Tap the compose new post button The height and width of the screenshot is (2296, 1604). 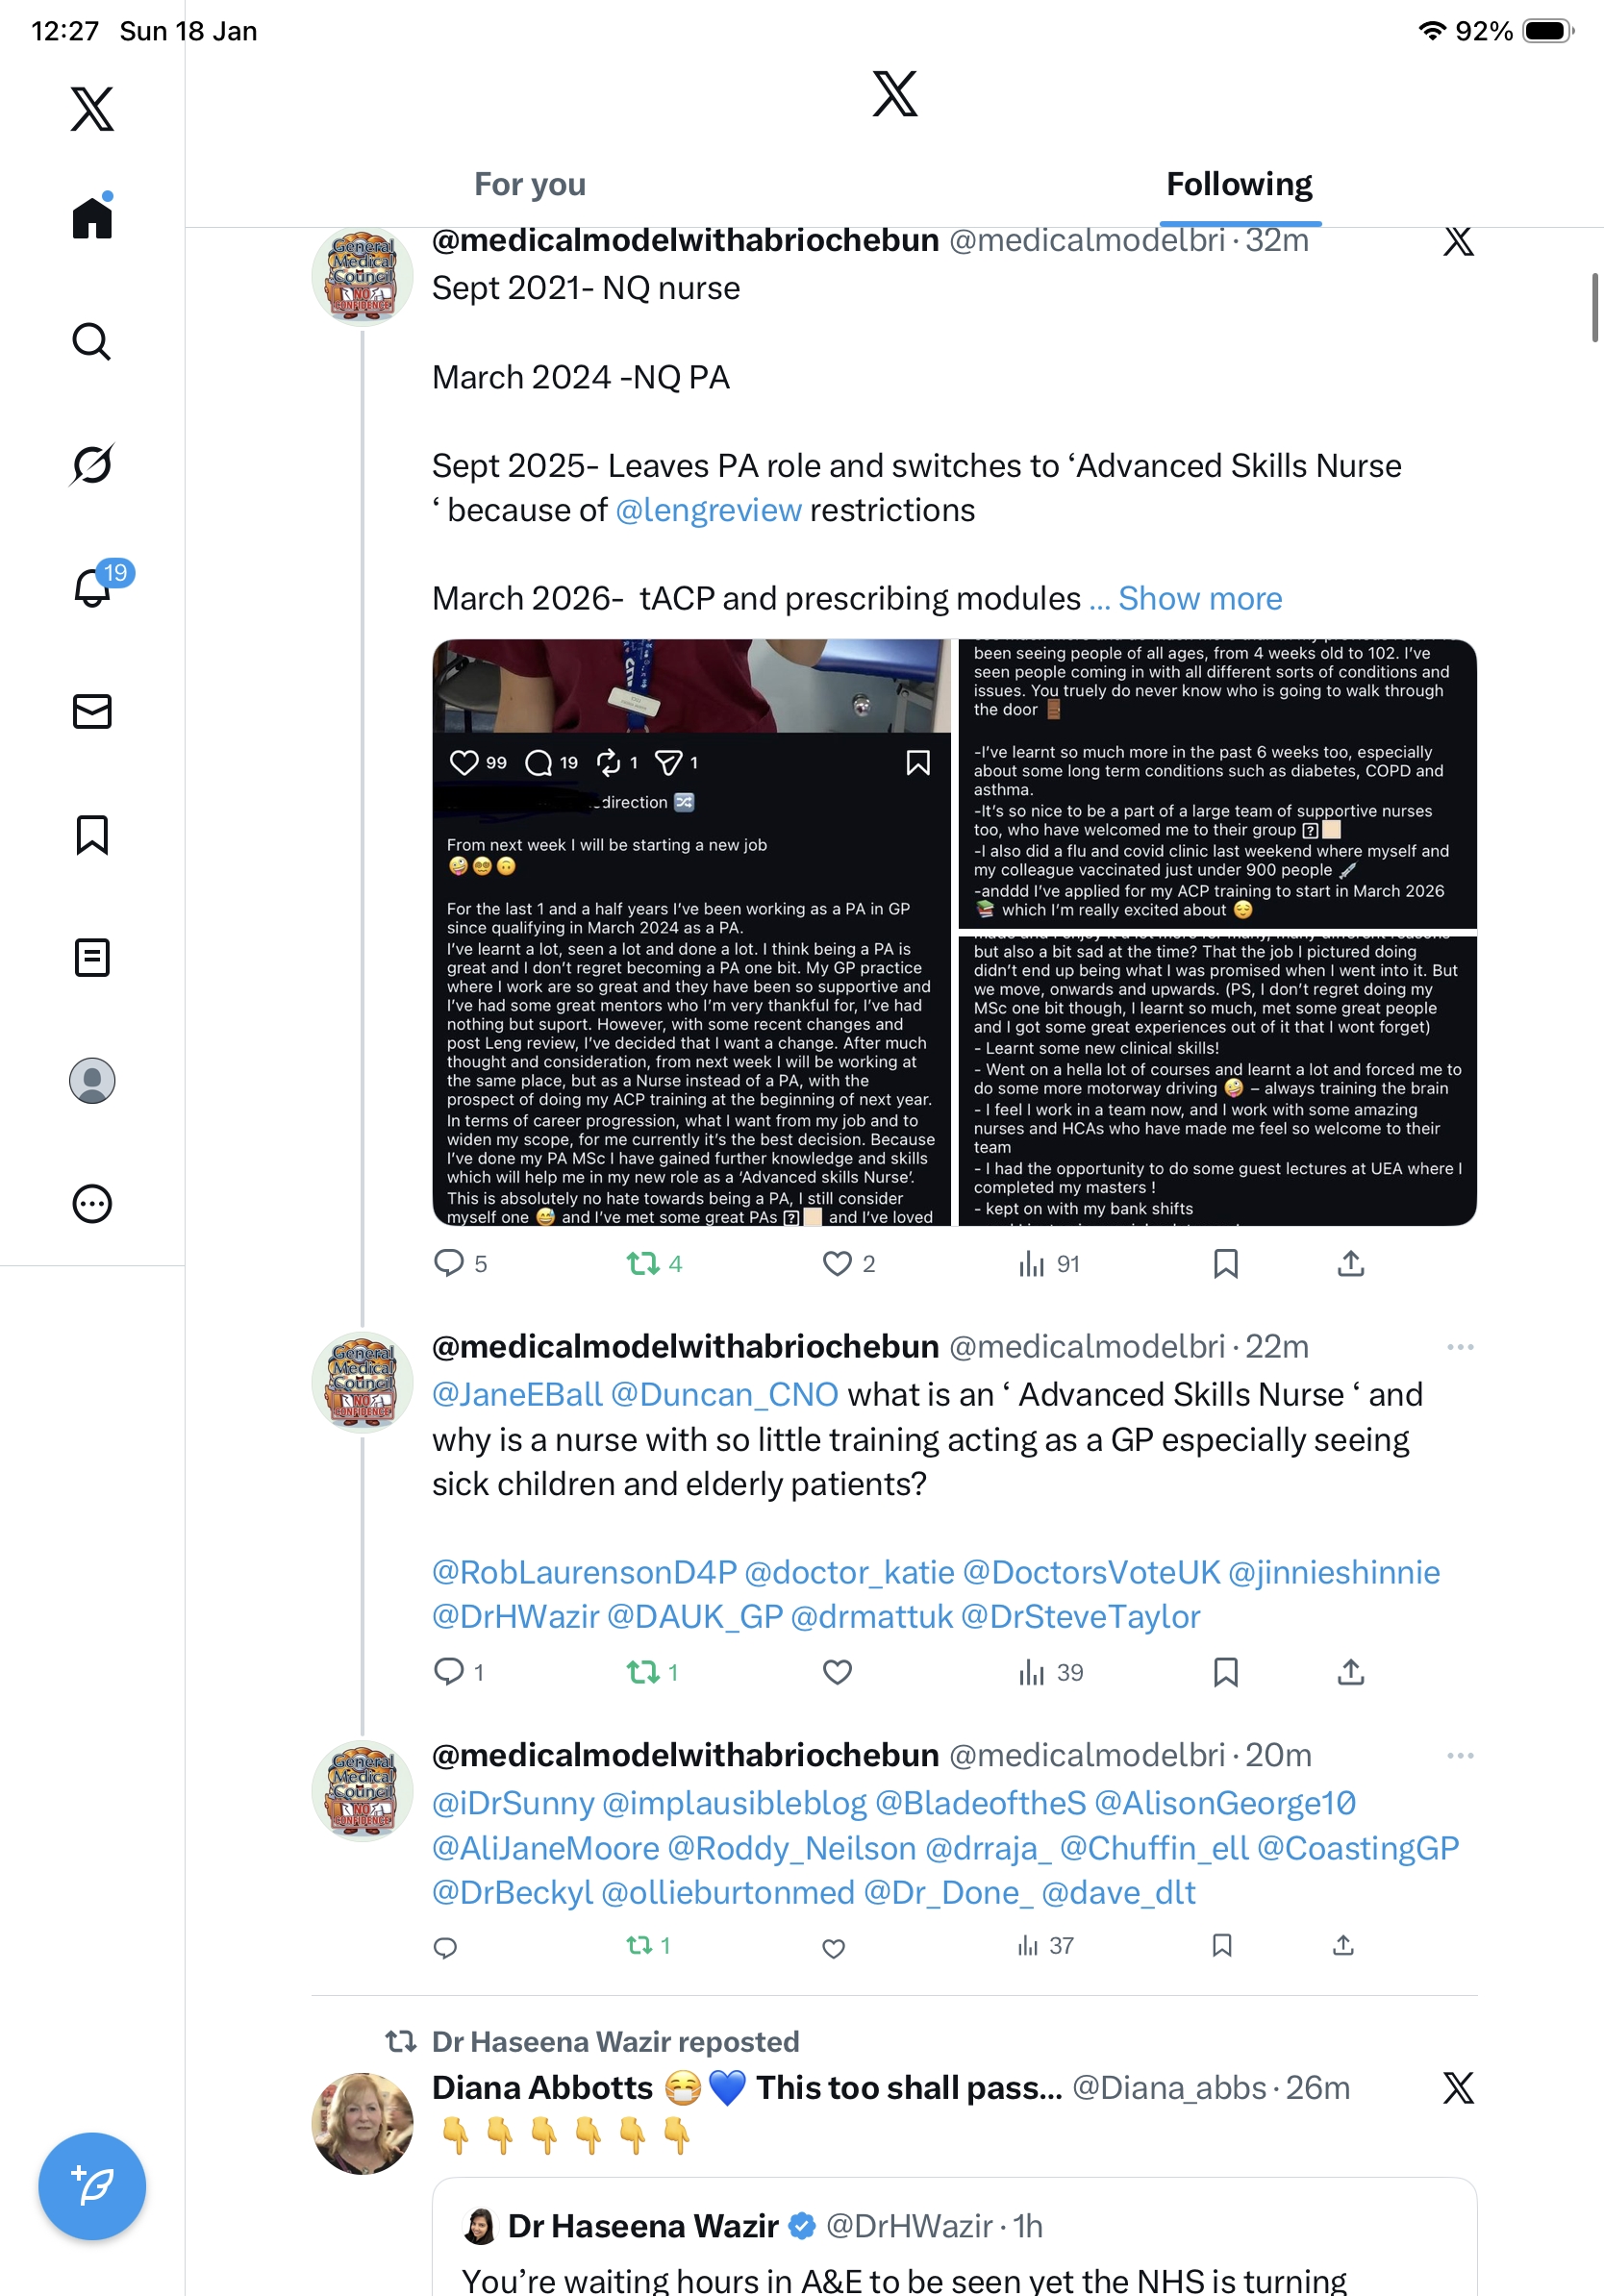pos(92,2185)
